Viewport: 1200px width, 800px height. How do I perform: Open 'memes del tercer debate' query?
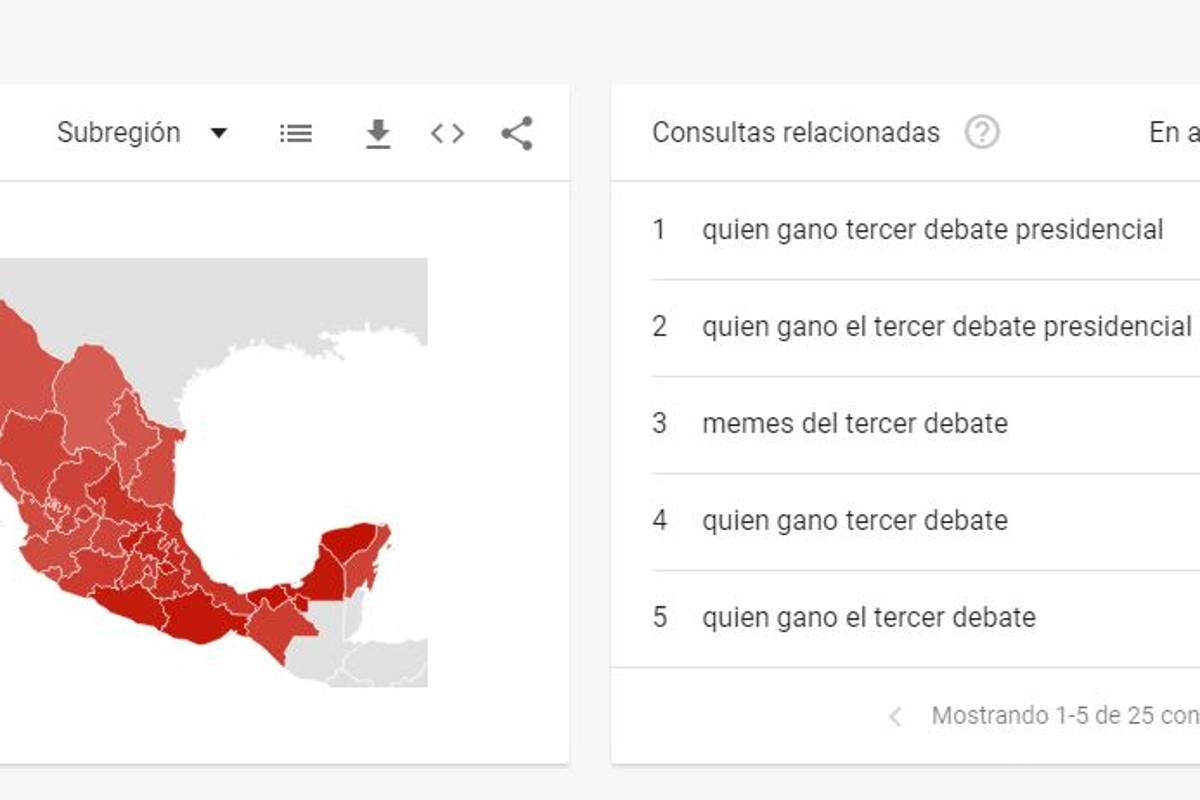853,424
